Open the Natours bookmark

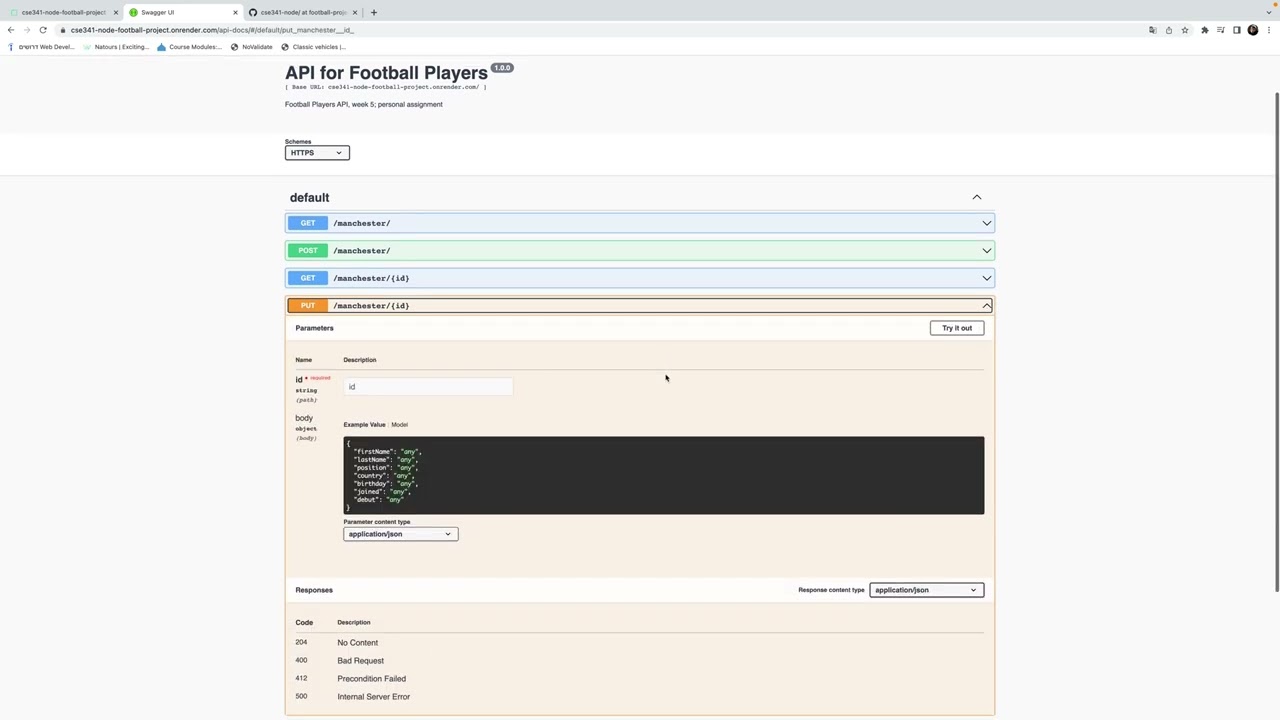[116, 47]
